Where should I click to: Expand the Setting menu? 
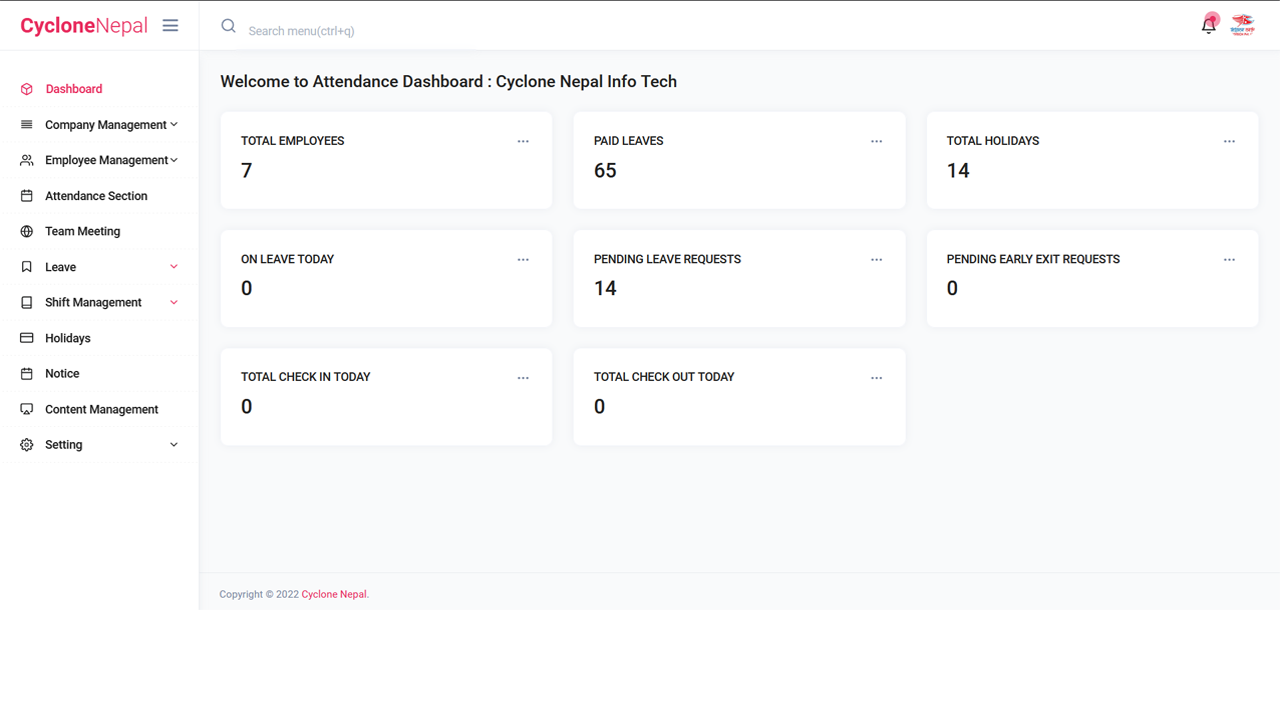coord(63,444)
